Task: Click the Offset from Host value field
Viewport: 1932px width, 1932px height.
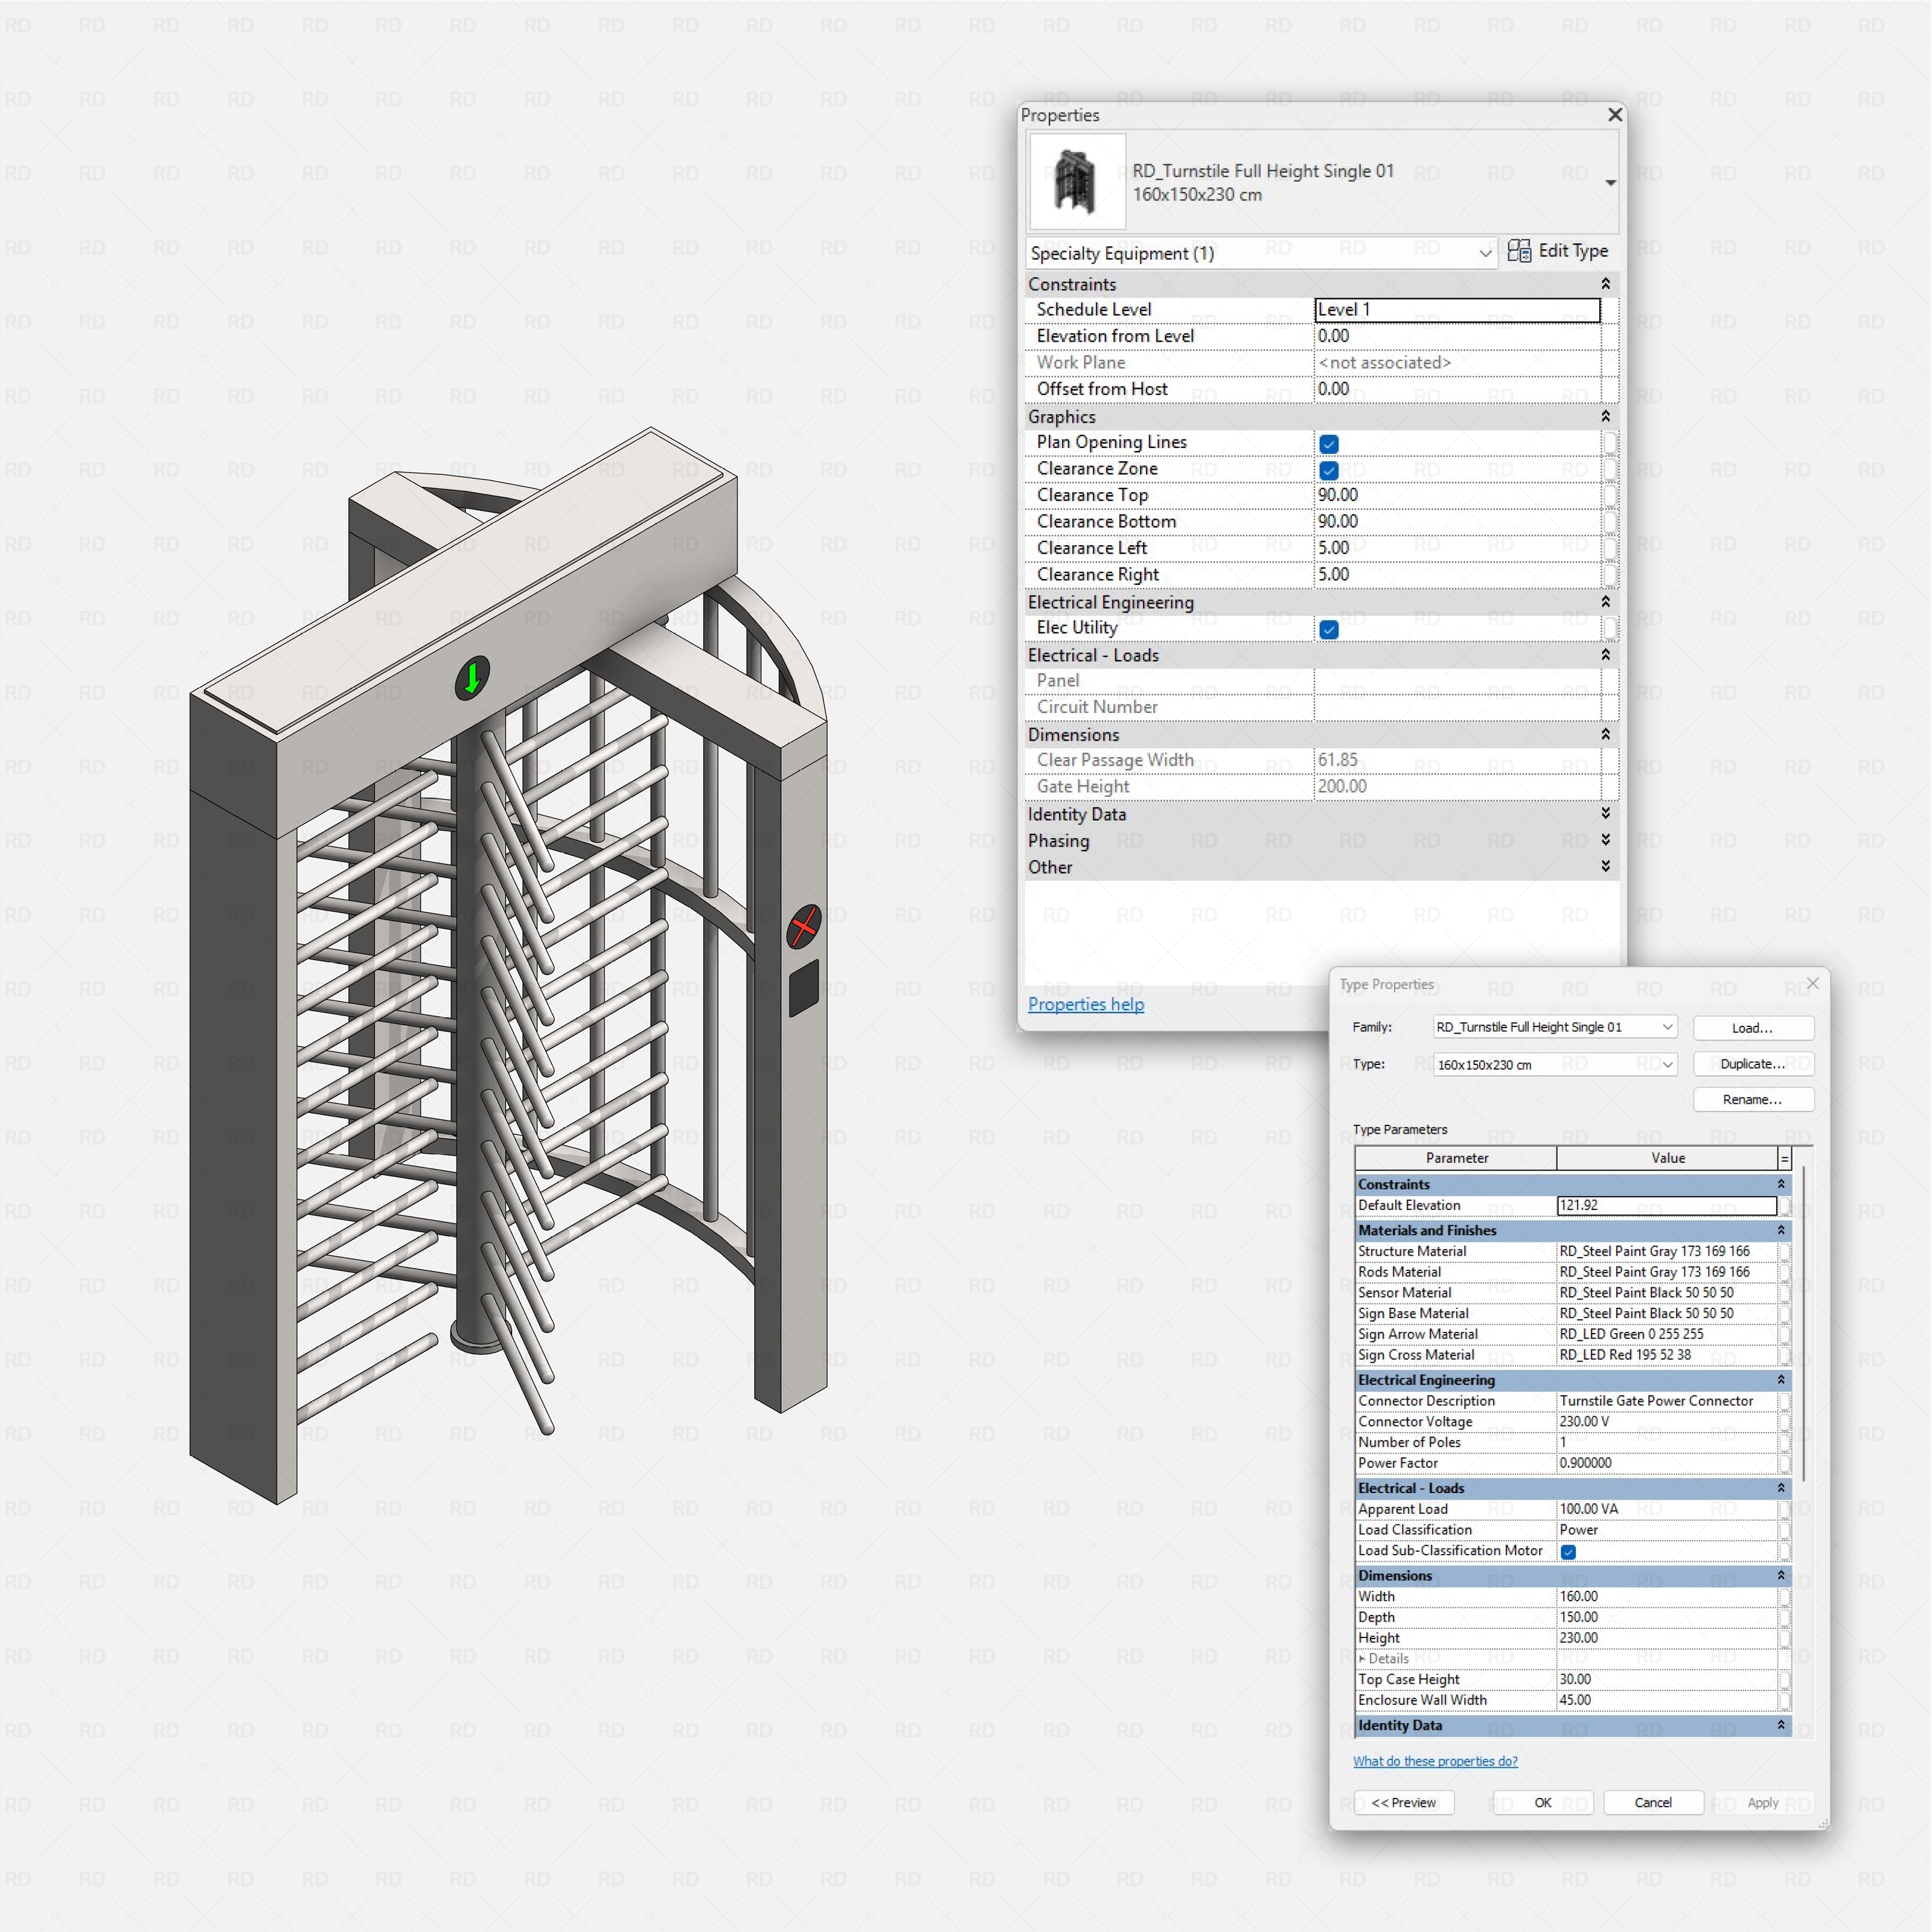Action: (x=1457, y=389)
